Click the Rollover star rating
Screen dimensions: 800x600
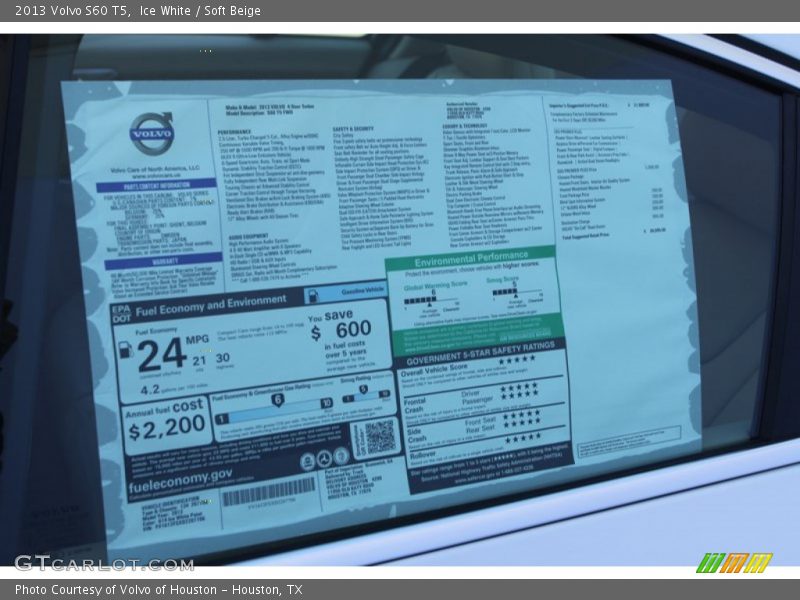point(523,438)
